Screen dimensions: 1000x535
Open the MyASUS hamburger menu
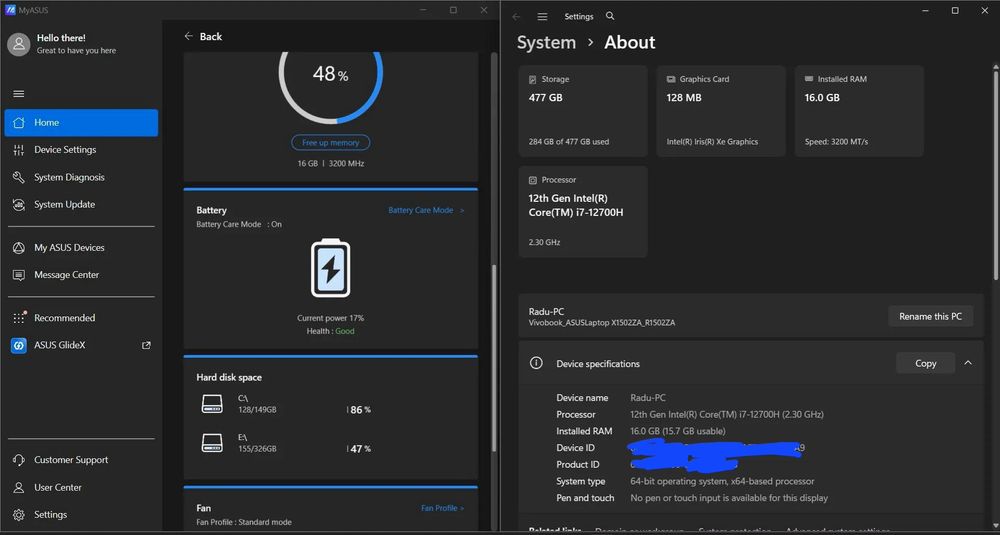(18, 94)
